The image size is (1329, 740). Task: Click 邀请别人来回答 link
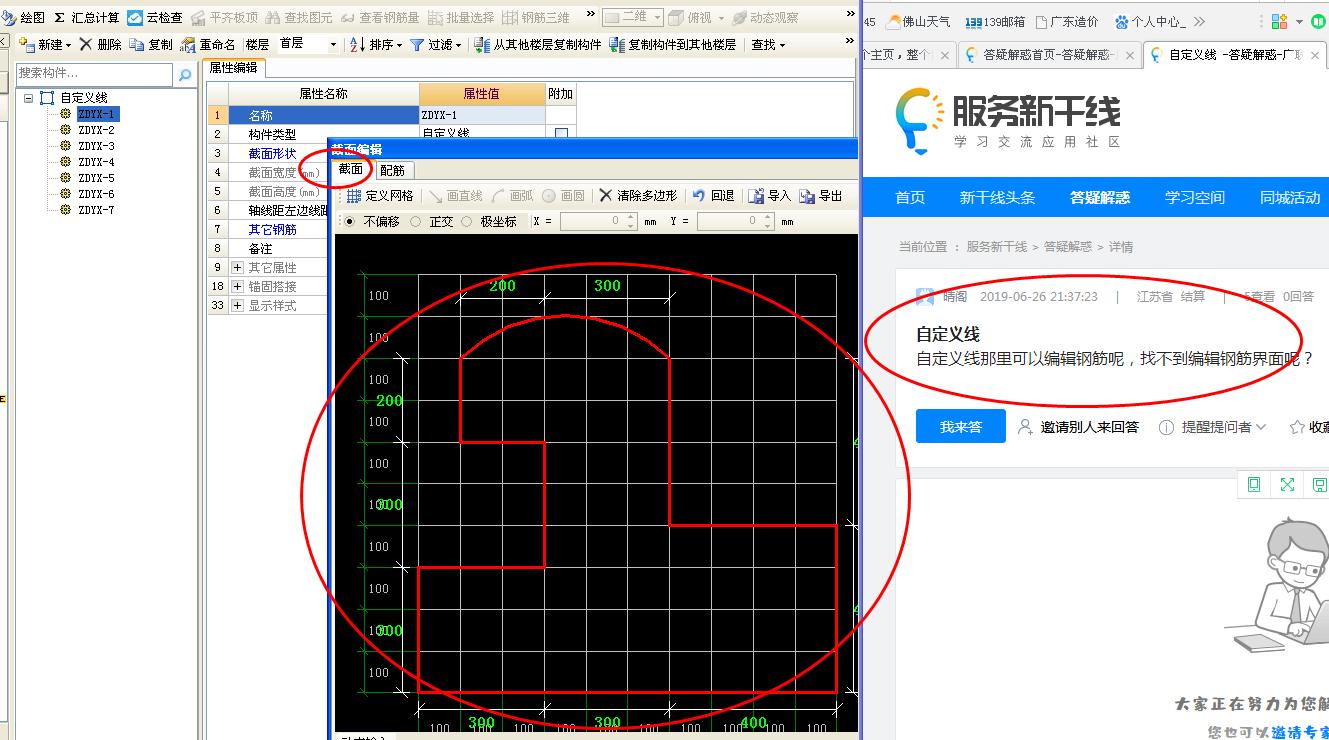[1078, 427]
